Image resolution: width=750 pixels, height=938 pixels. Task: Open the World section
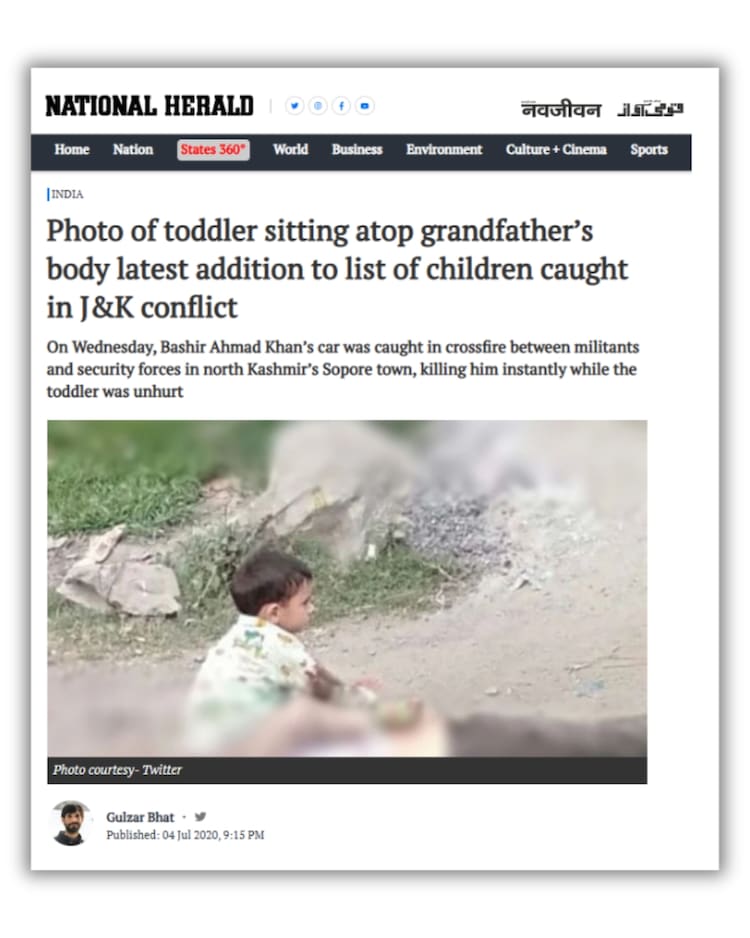(291, 150)
